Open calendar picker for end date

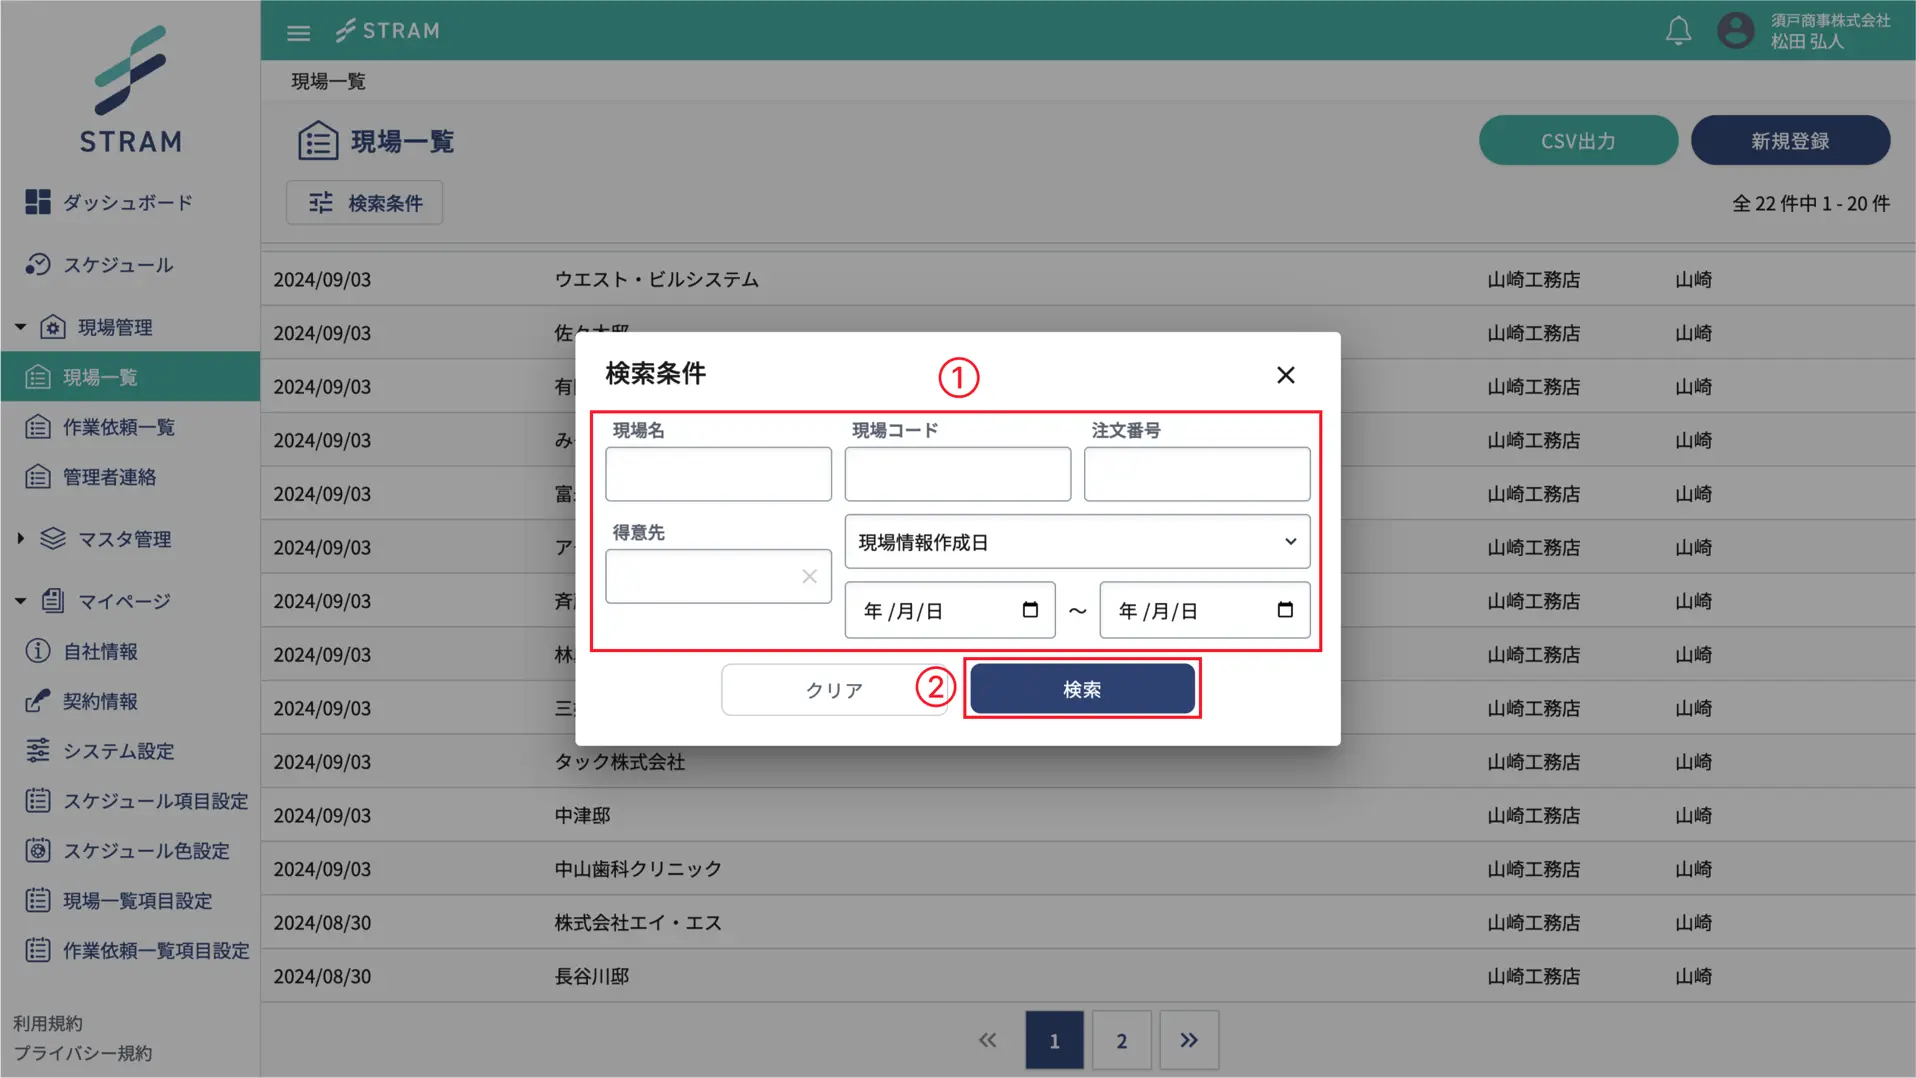point(1285,610)
